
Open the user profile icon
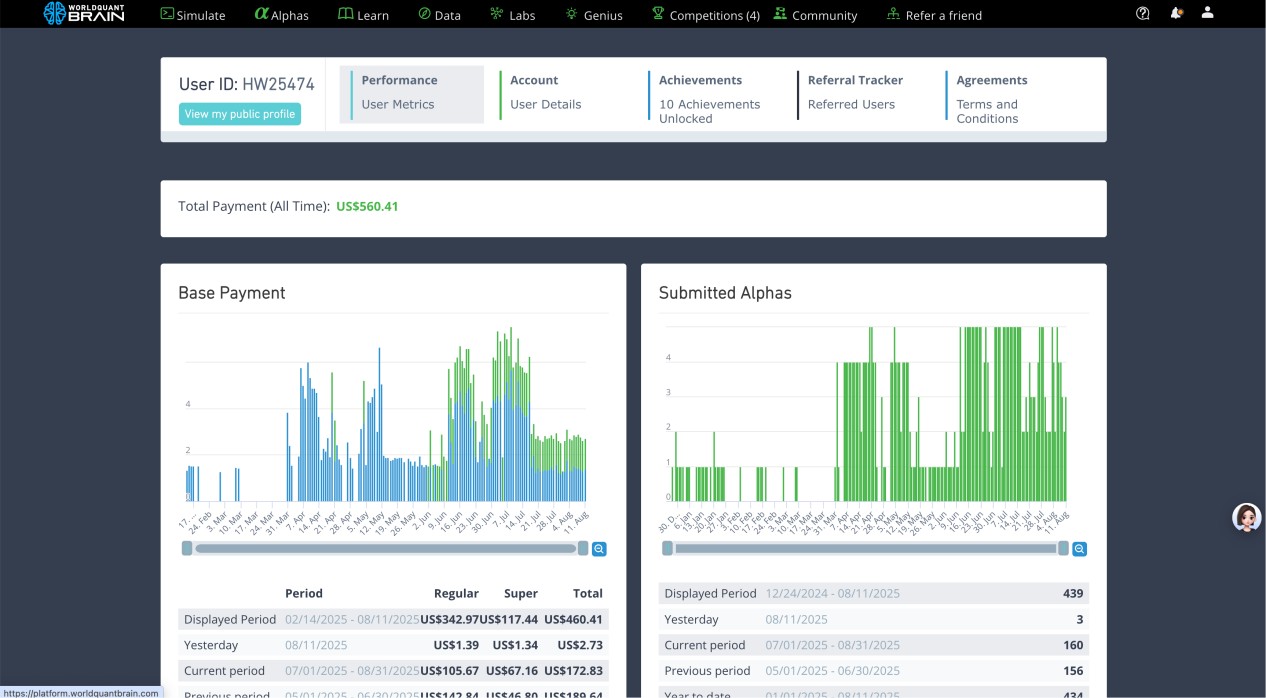point(1207,13)
